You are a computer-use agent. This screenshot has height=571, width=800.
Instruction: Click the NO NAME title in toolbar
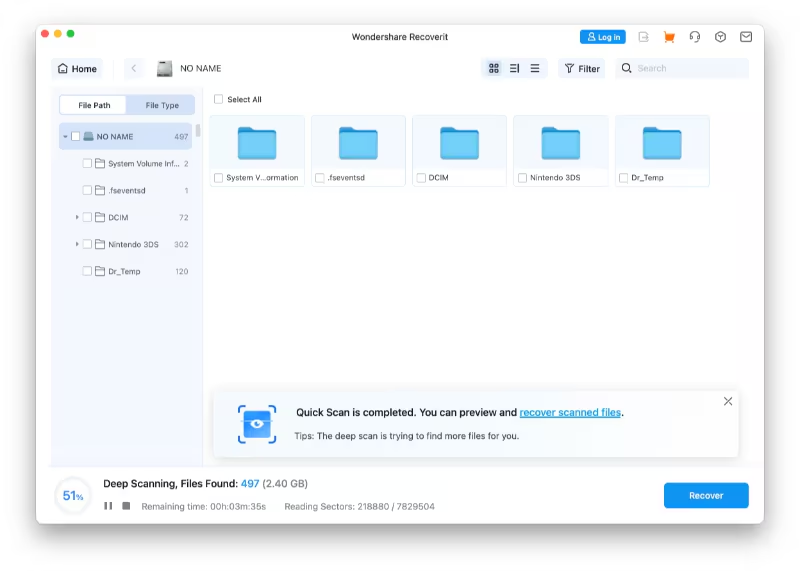tap(201, 68)
